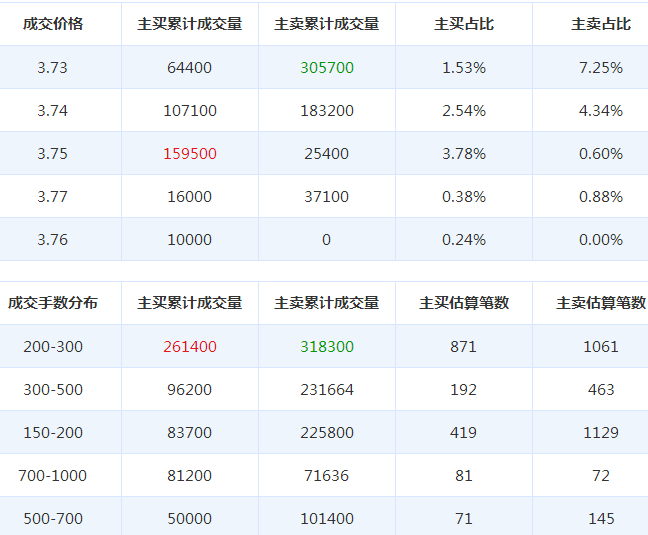
Task: Click the buy volume 50000
Action: (x=190, y=518)
